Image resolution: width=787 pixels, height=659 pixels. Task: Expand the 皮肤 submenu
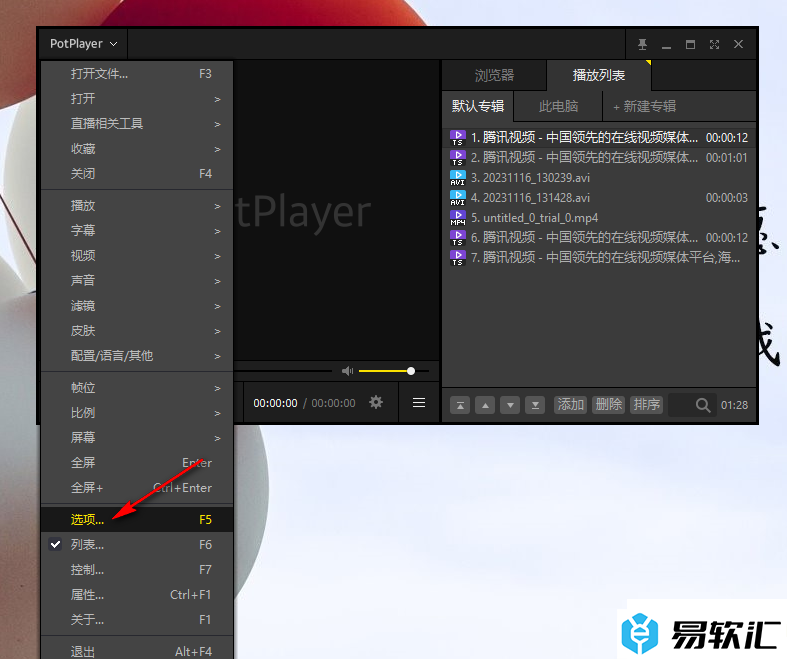[x=137, y=331]
